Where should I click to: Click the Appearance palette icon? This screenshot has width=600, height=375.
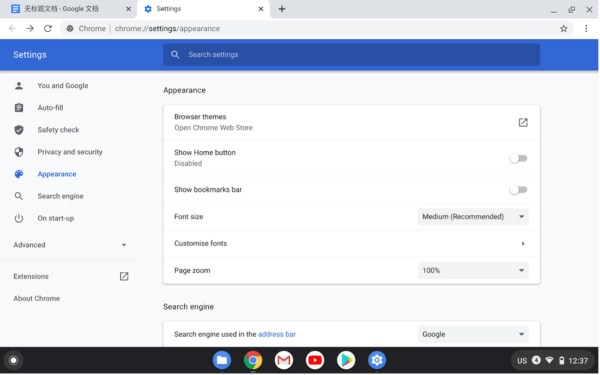19,174
